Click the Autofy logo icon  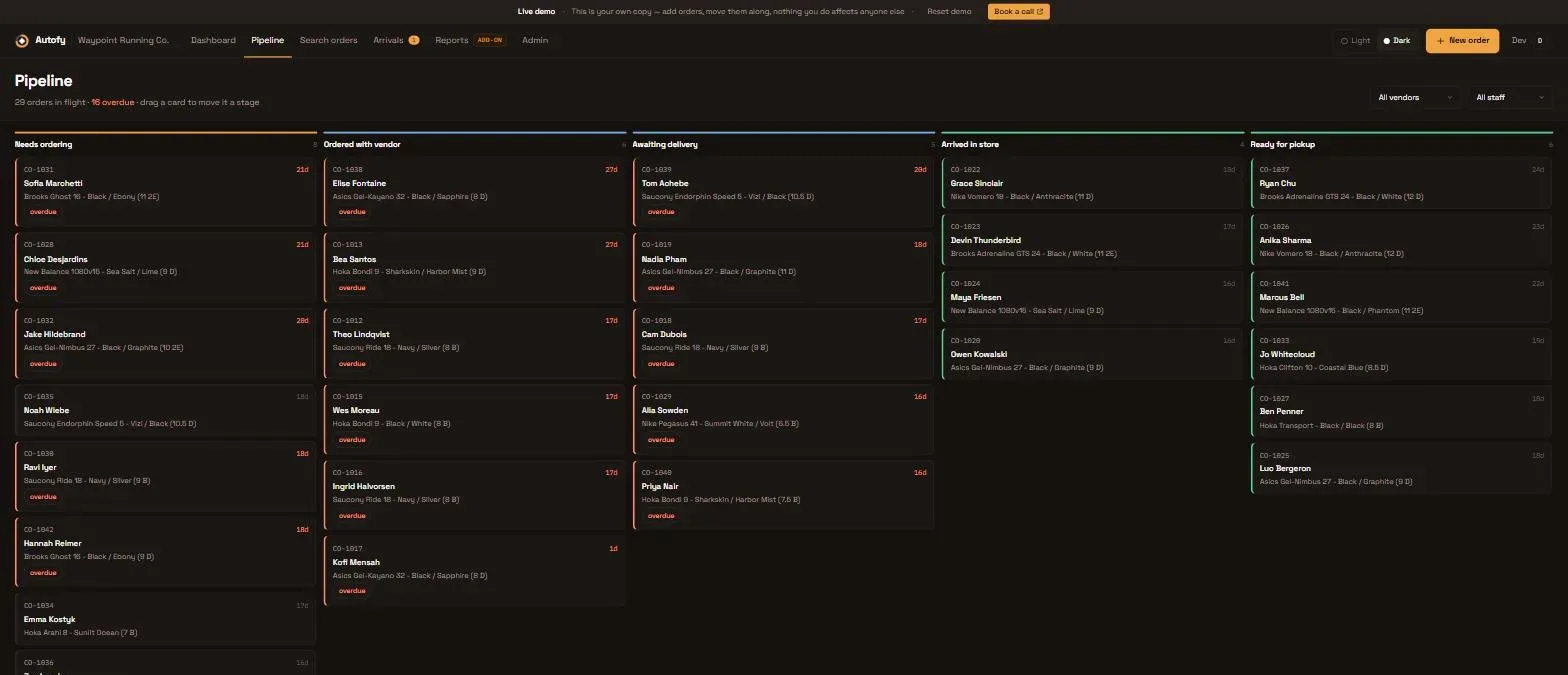pos(22,41)
